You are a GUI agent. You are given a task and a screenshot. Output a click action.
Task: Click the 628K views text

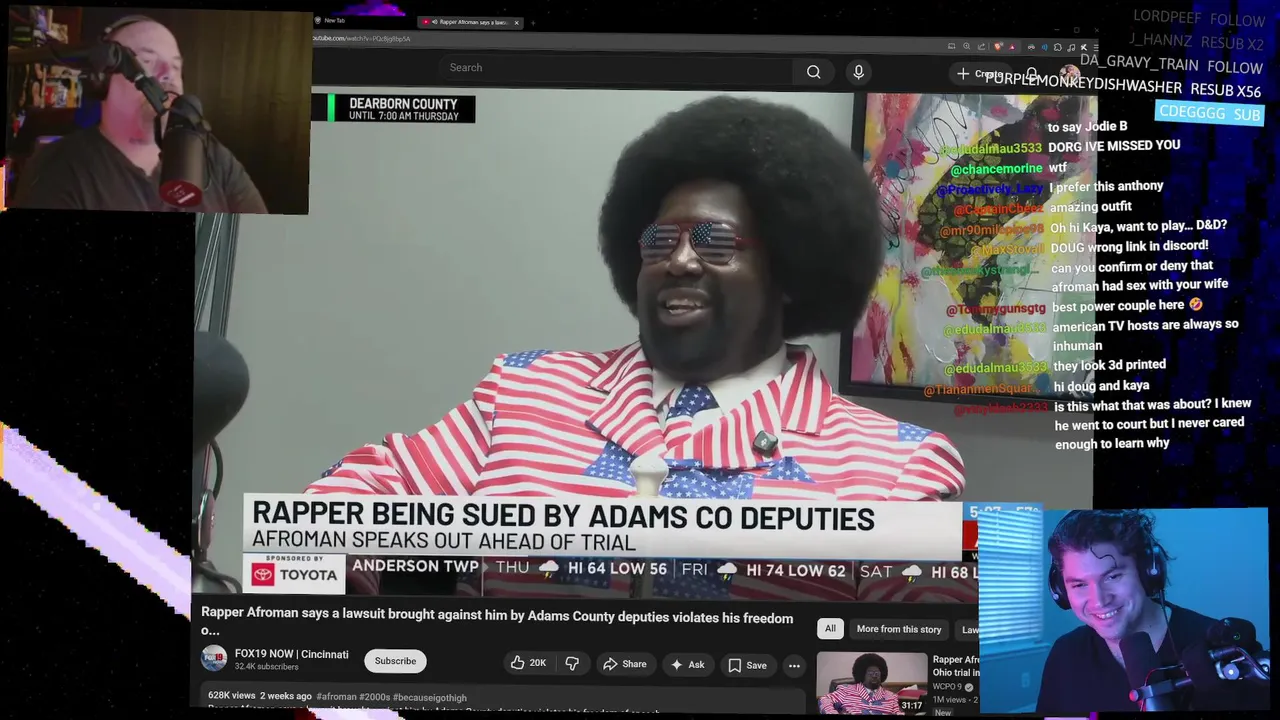point(232,696)
